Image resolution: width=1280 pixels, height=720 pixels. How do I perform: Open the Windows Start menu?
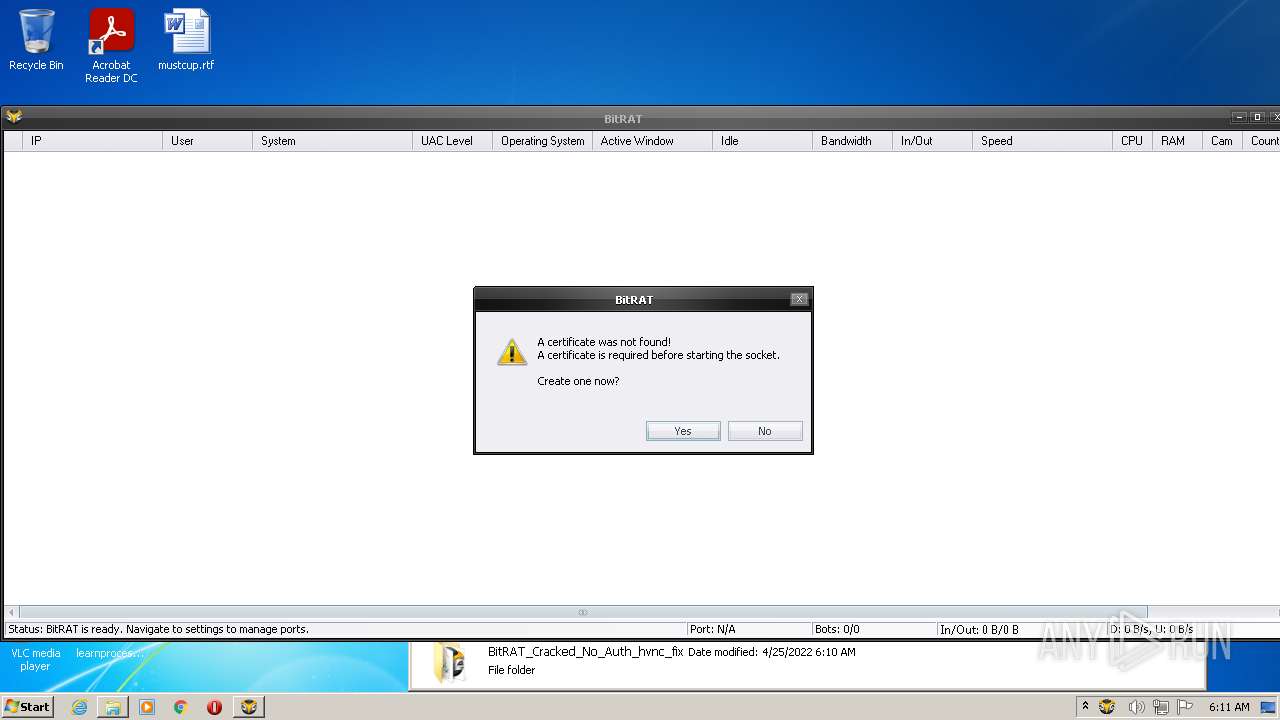(27, 706)
